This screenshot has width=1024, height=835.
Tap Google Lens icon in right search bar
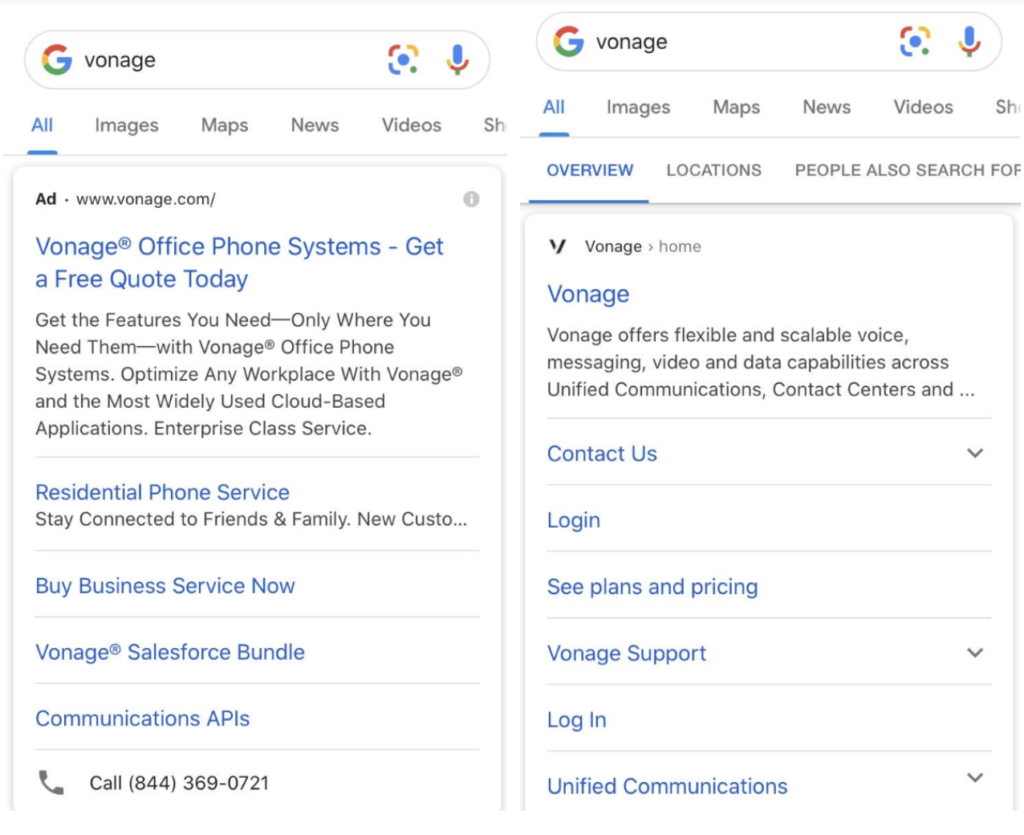coord(914,41)
